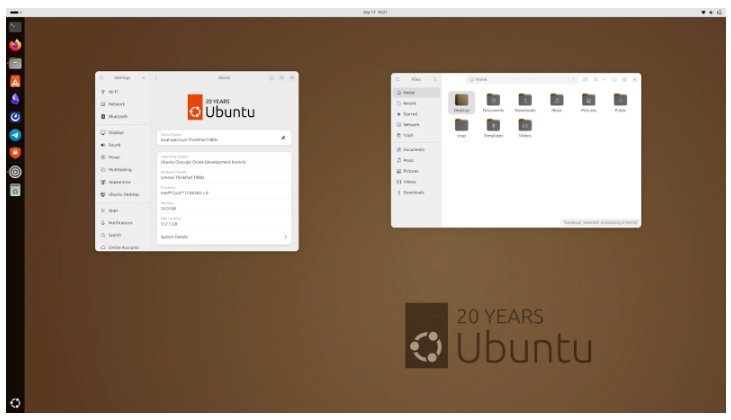Open Trash in Files sidebar
The width and height of the screenshot is (731, 420).
409,135
